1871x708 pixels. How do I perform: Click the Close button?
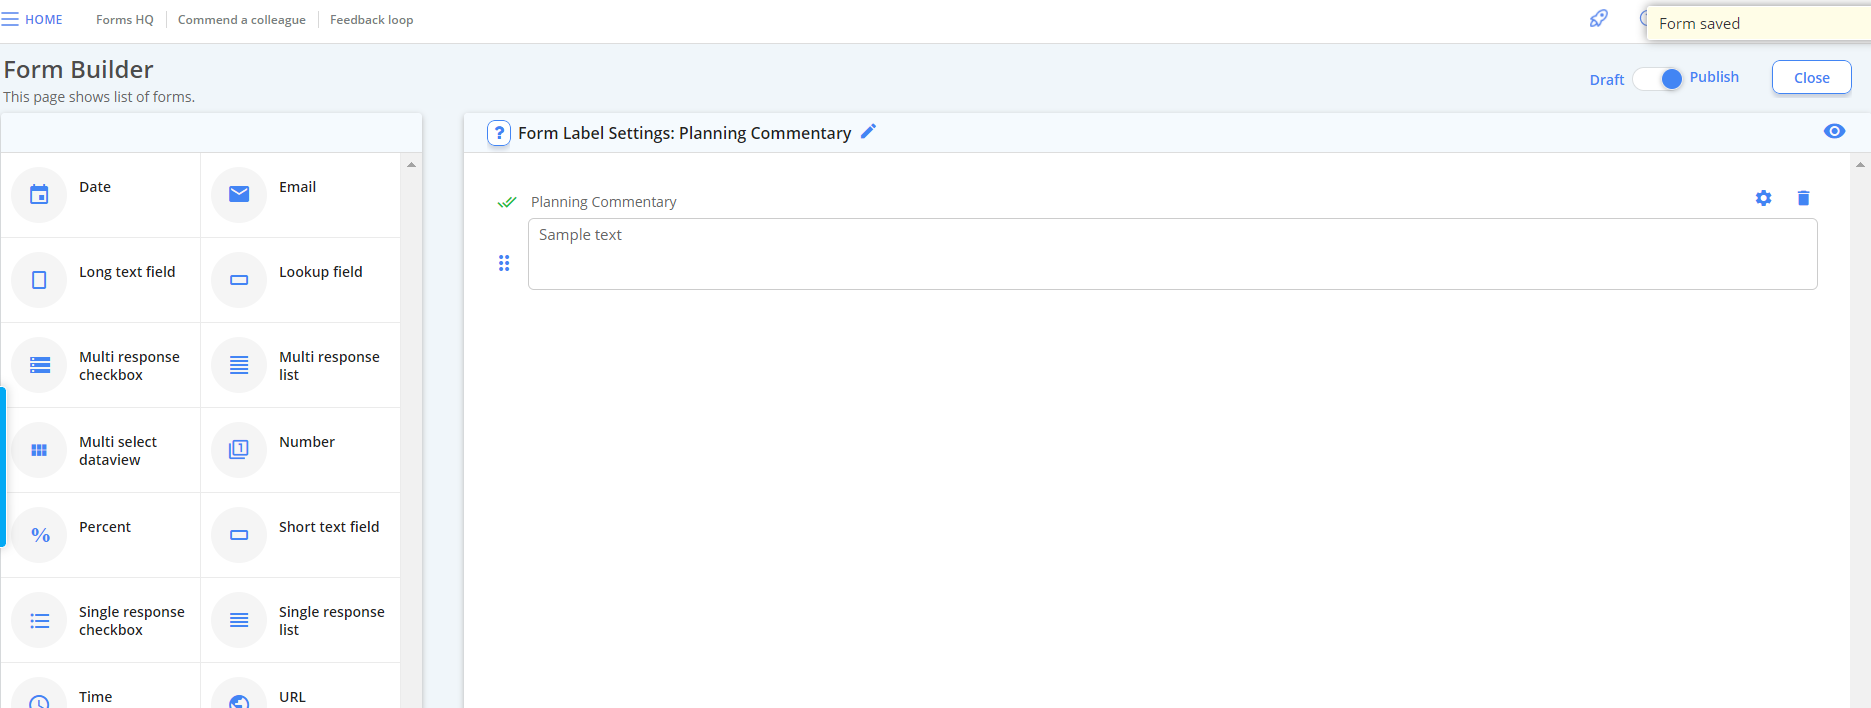point(1811,78)
